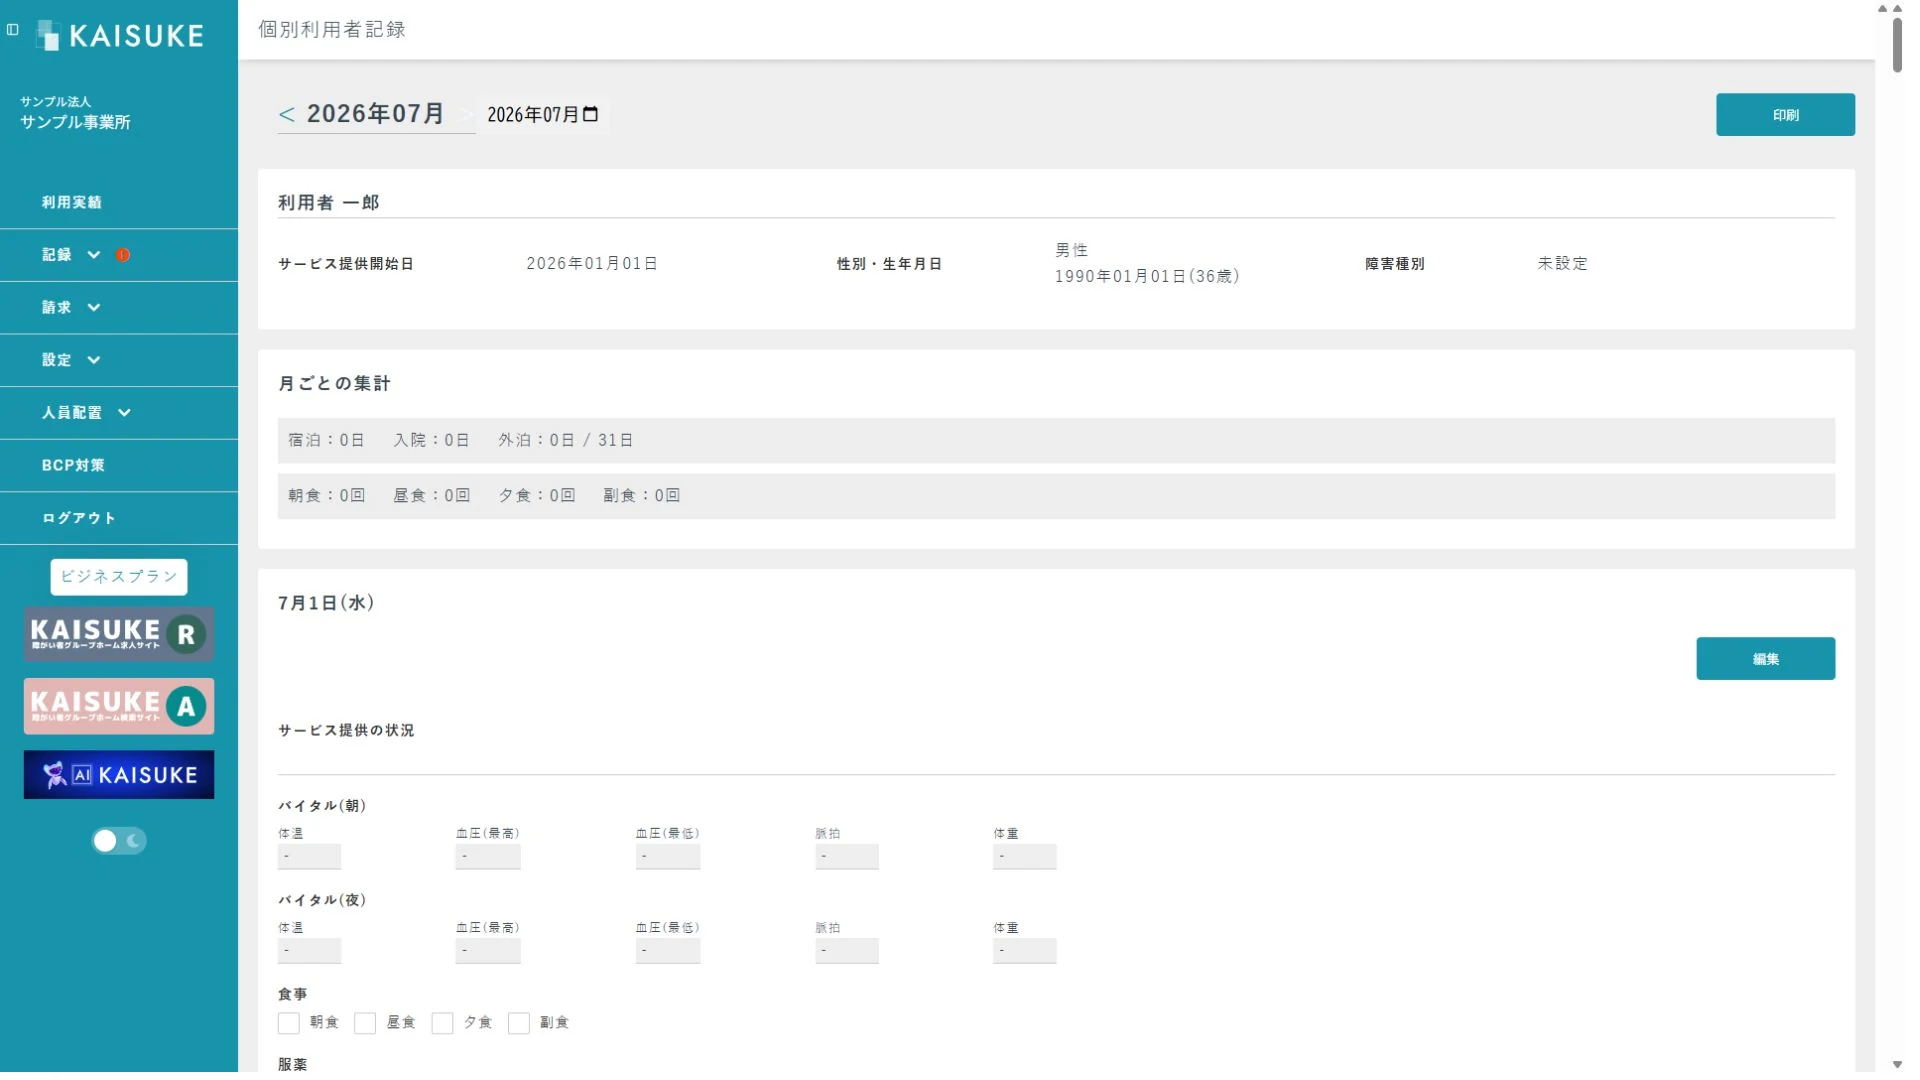This screenshot has height=1080, width=1920.
Task: Click the 宿泊:0日 summary value
Action: point(326,441)
